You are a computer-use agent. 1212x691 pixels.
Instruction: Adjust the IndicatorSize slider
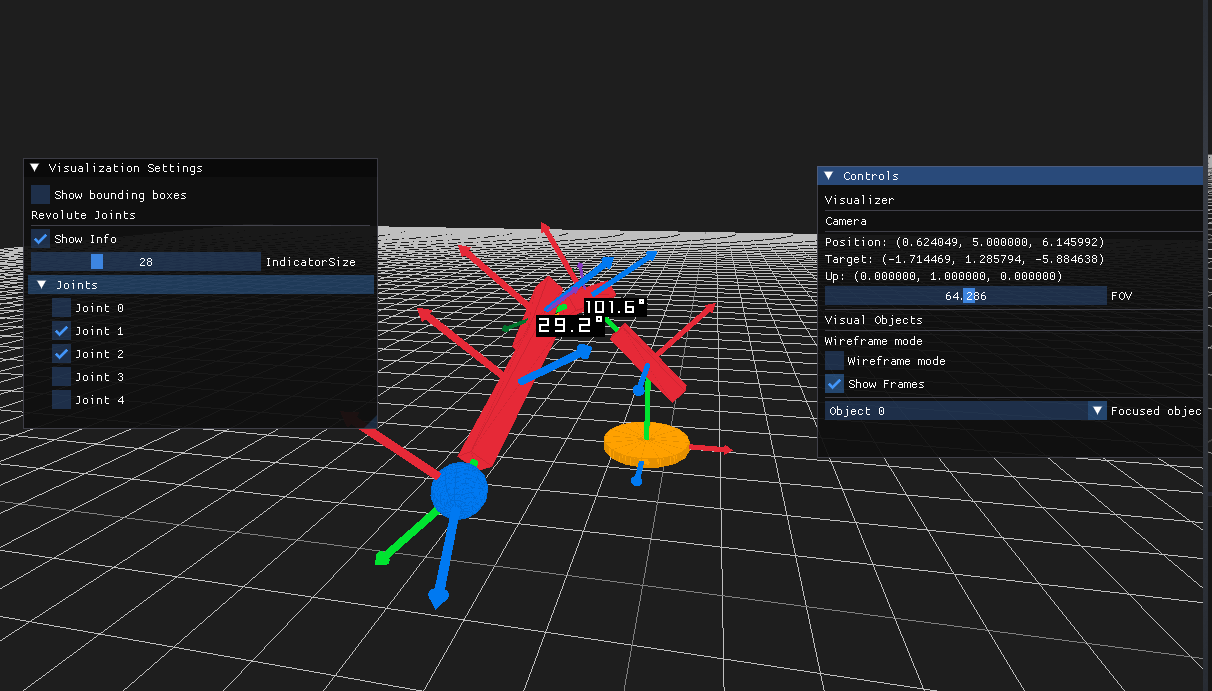click(x=146, y=262)
